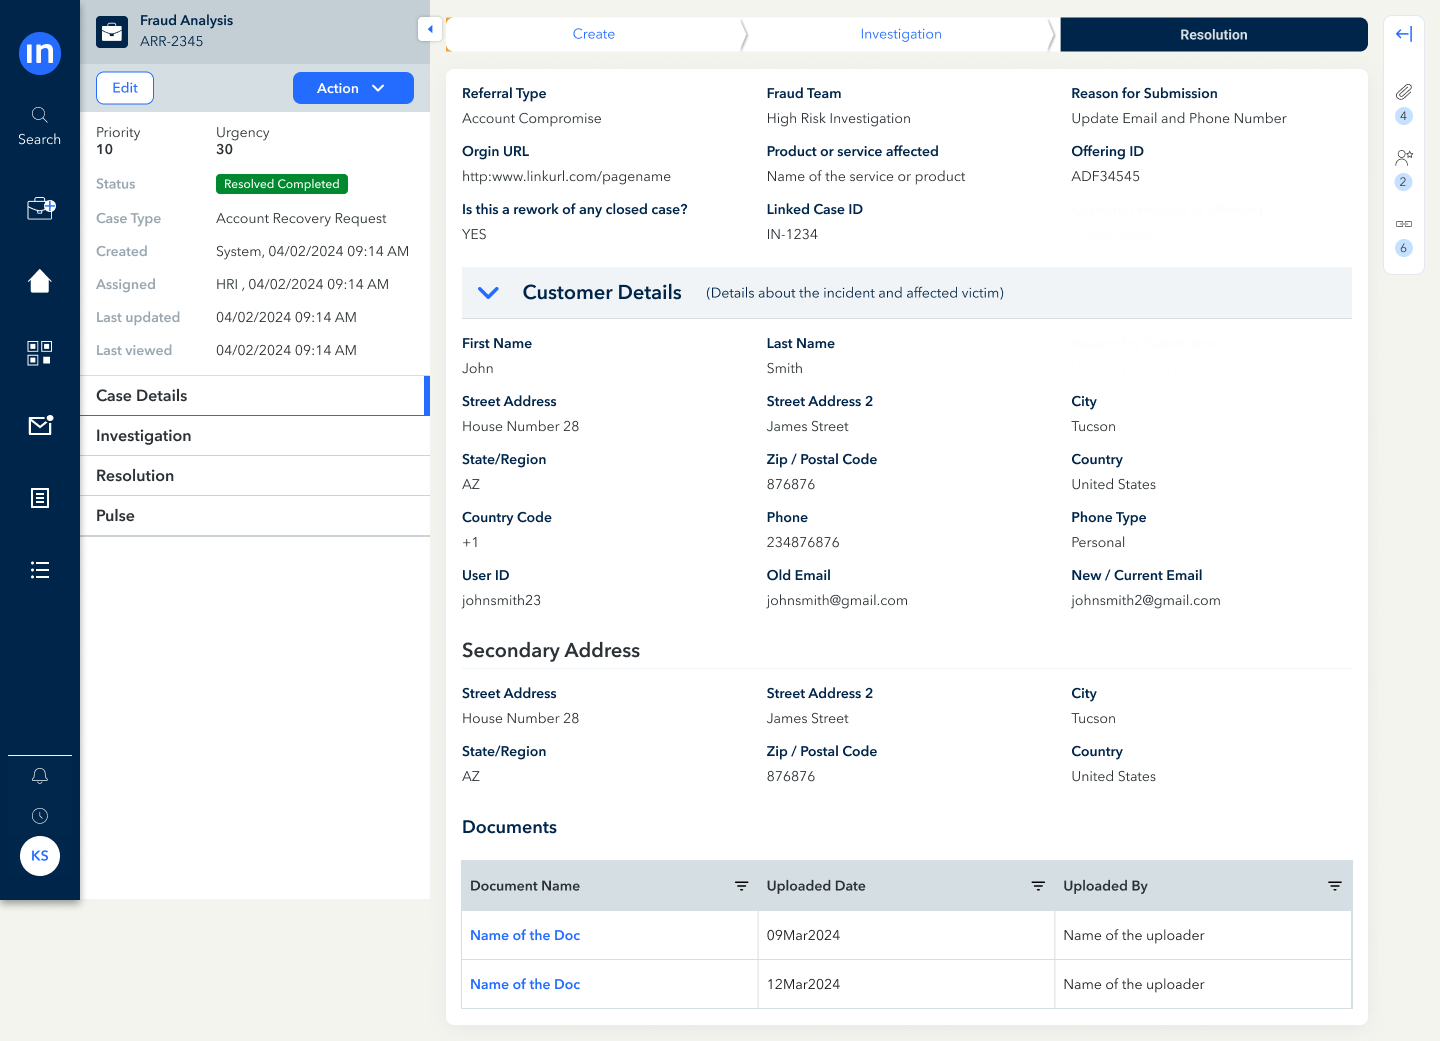
Task: Open the create new case briefcase icon
Action: click(40, 208)
